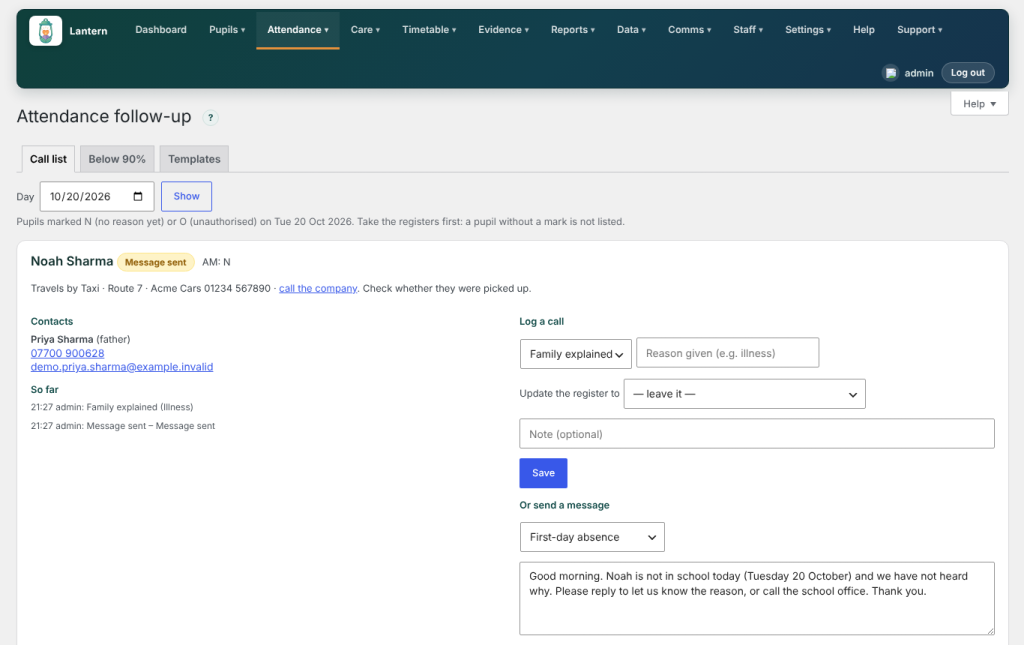Viewport: 1024px width, 645px height.
Task: Go to the Dashboard page
Action: [161, 30]
